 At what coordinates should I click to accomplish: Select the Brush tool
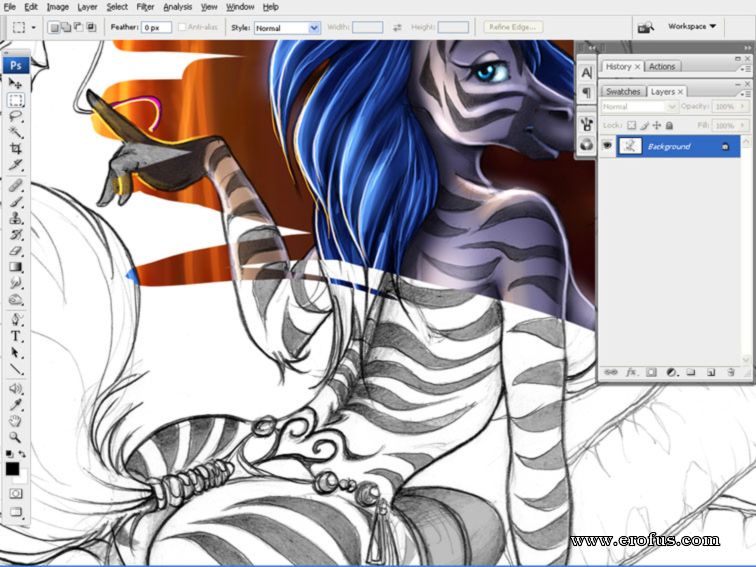[15, 202]
